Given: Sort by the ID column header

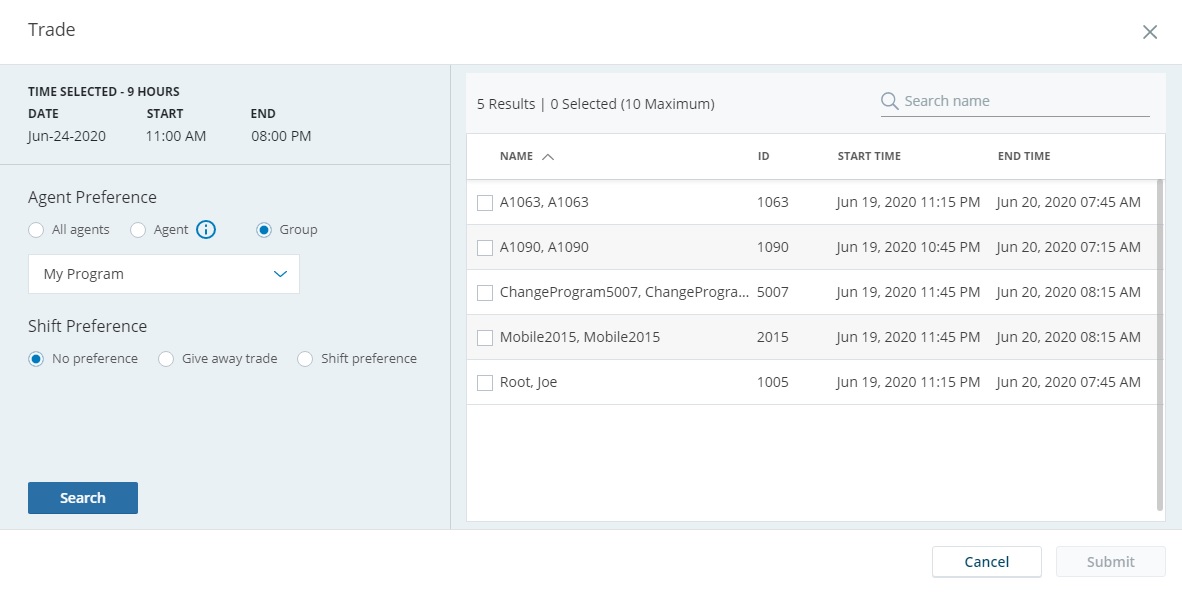Looking at the screenshot, I should (x=763, y=157).
